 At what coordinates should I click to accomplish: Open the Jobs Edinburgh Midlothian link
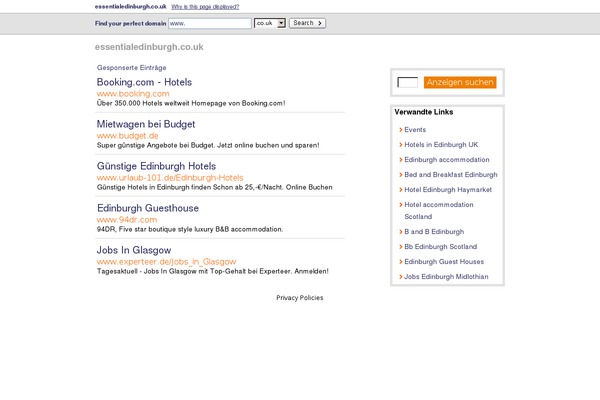(x=446, y=277)
